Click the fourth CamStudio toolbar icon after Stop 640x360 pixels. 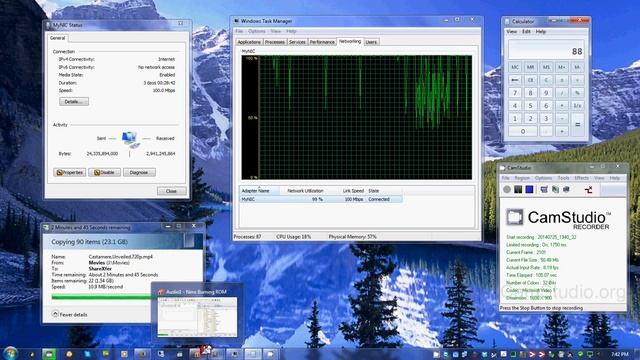point(589,189)
